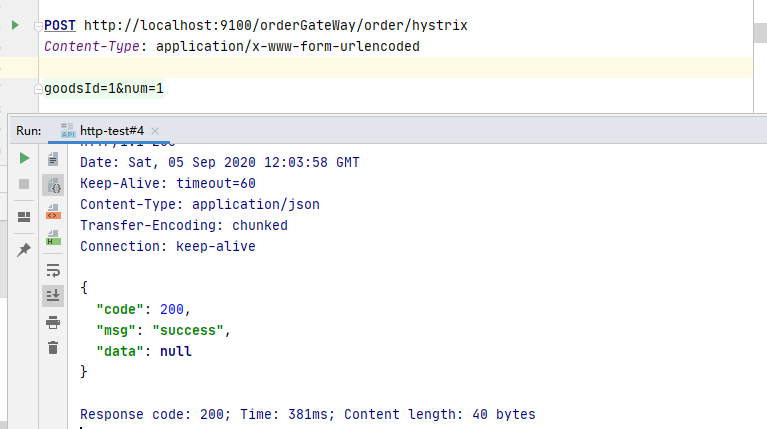This screenshot has width=767, height=429.
Task: Run the POST request from the gutter
Action: [x=15, y=24]
